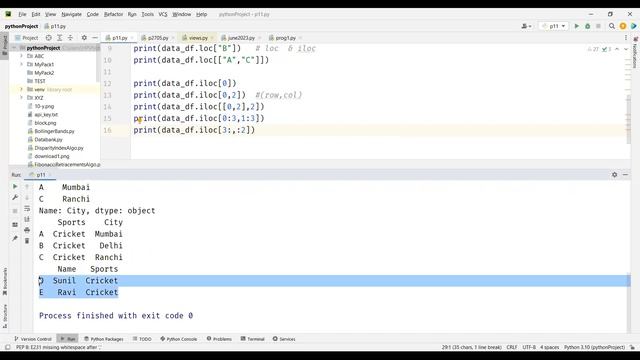Start debugging with the bug icon
Screen dimensions: 640x360
[588, 26]
